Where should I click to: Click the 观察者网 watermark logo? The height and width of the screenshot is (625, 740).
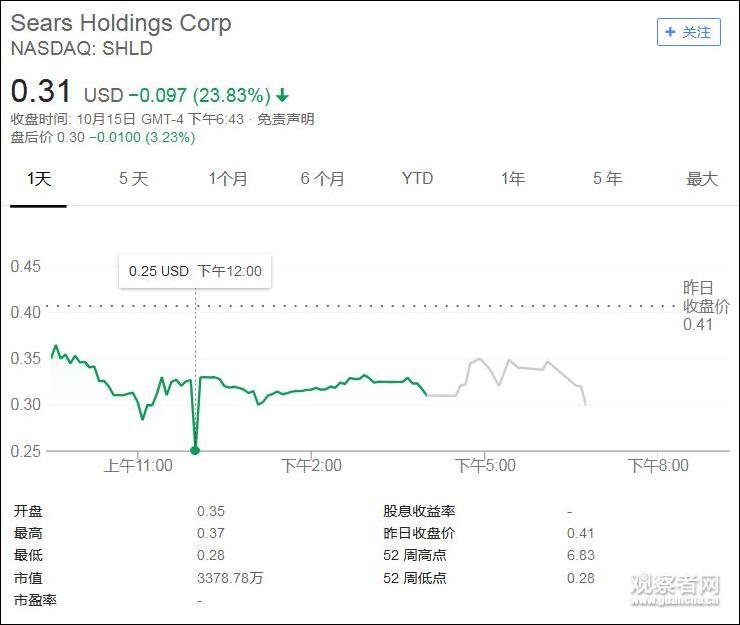pos(675,588)
